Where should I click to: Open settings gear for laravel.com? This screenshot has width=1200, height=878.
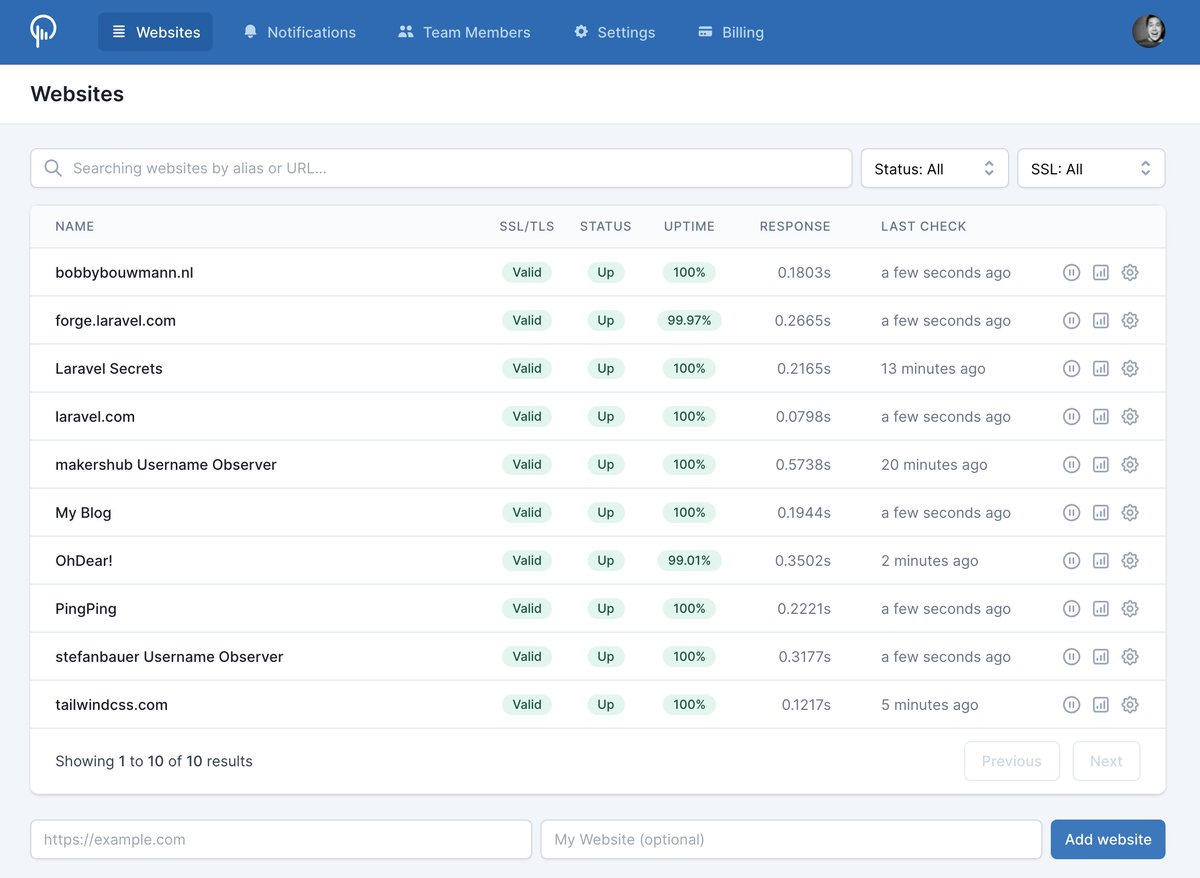pos(1130,416)
